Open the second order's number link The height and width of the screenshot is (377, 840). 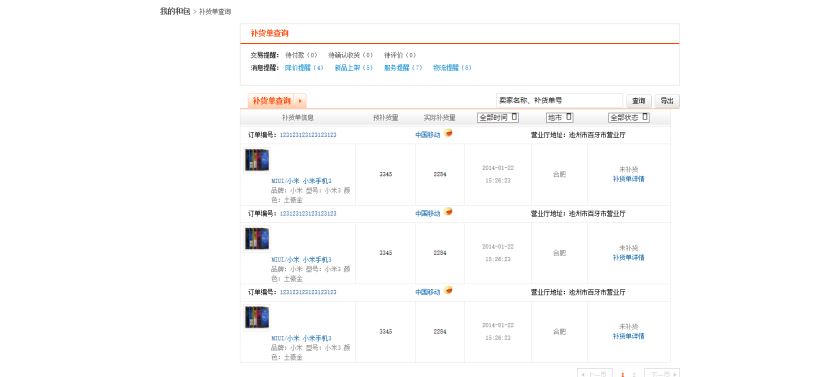tap(308, 214)
